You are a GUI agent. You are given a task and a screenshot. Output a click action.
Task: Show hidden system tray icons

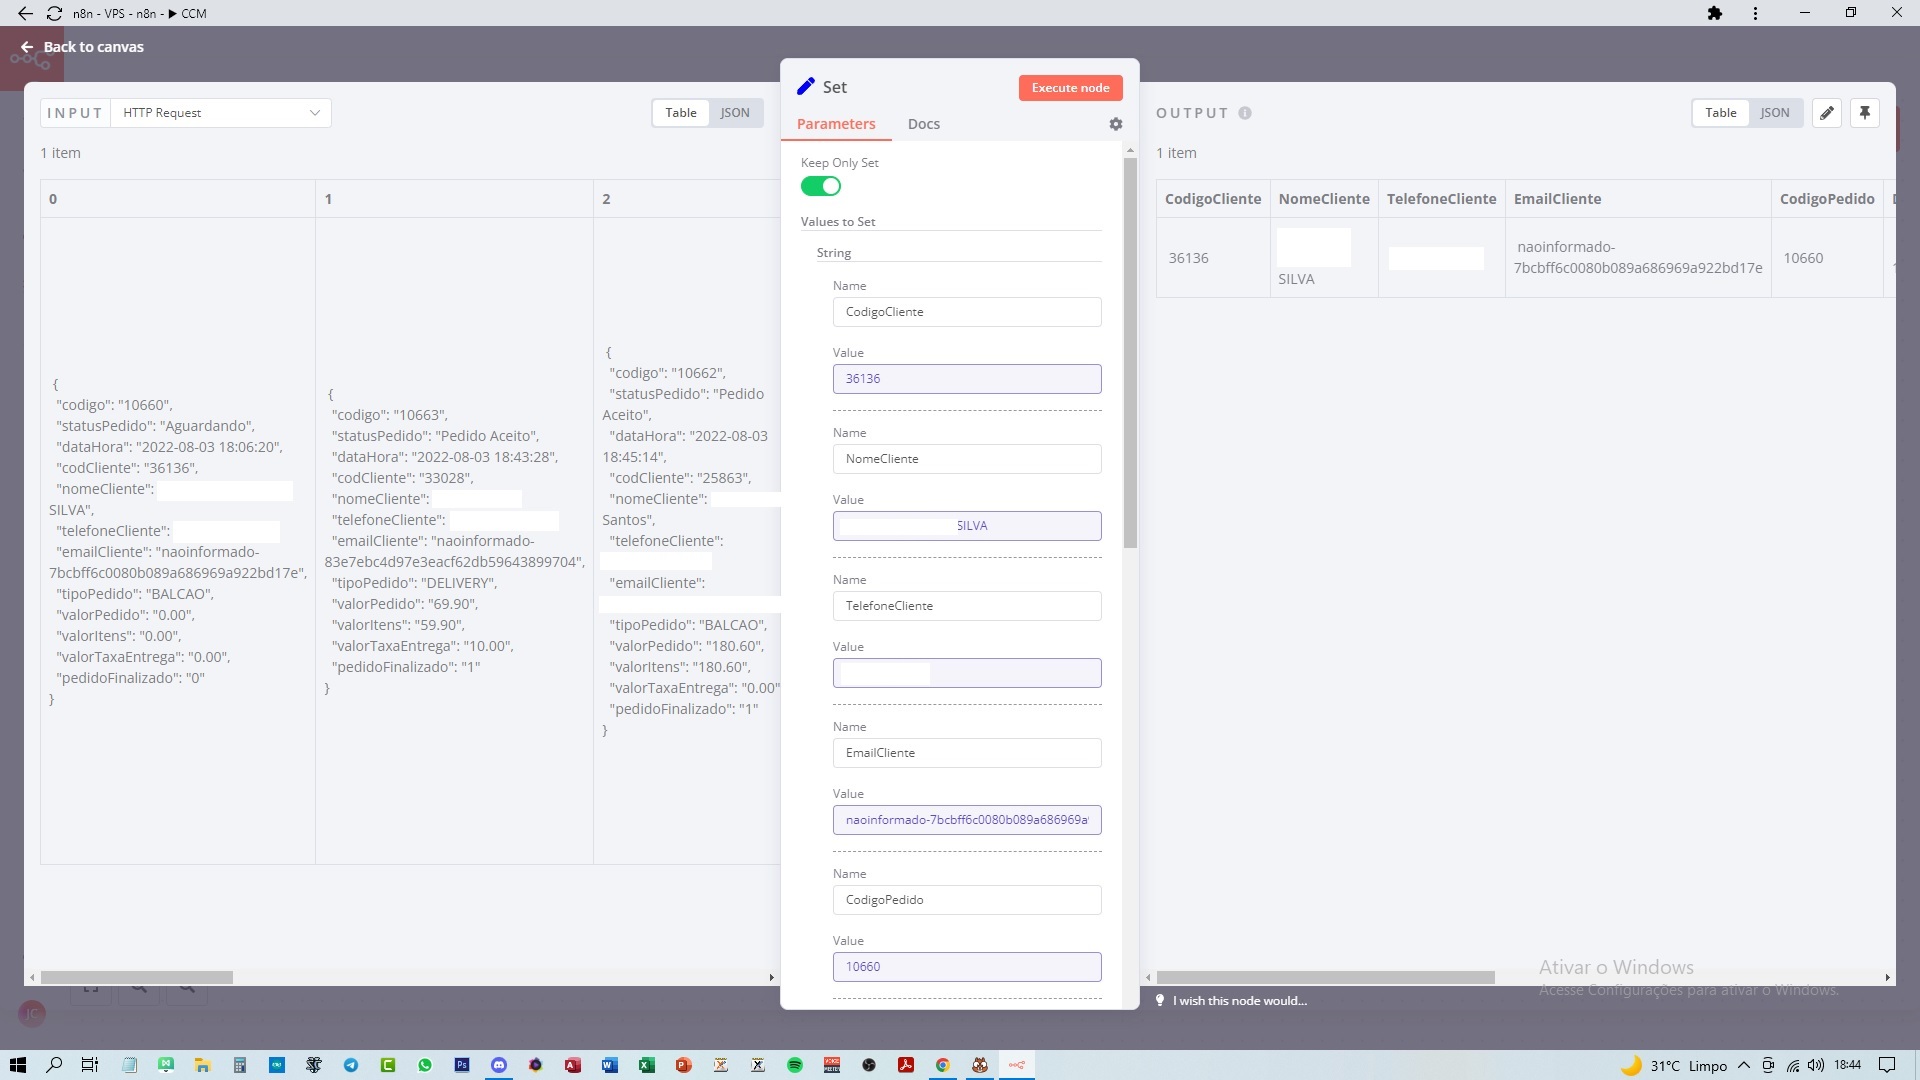1744,1065
